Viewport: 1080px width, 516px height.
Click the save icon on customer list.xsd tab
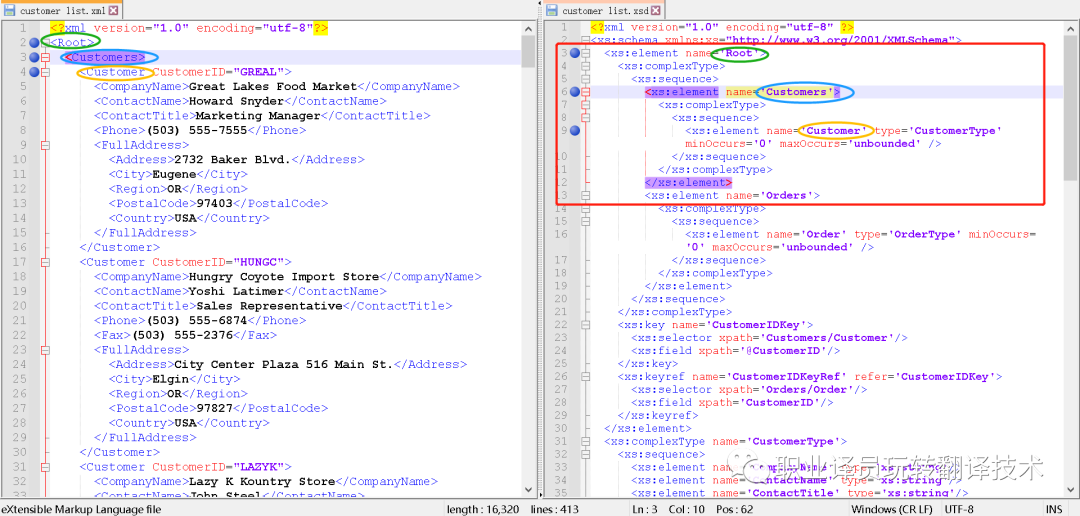pyautogui.click(x=551, y=11)
